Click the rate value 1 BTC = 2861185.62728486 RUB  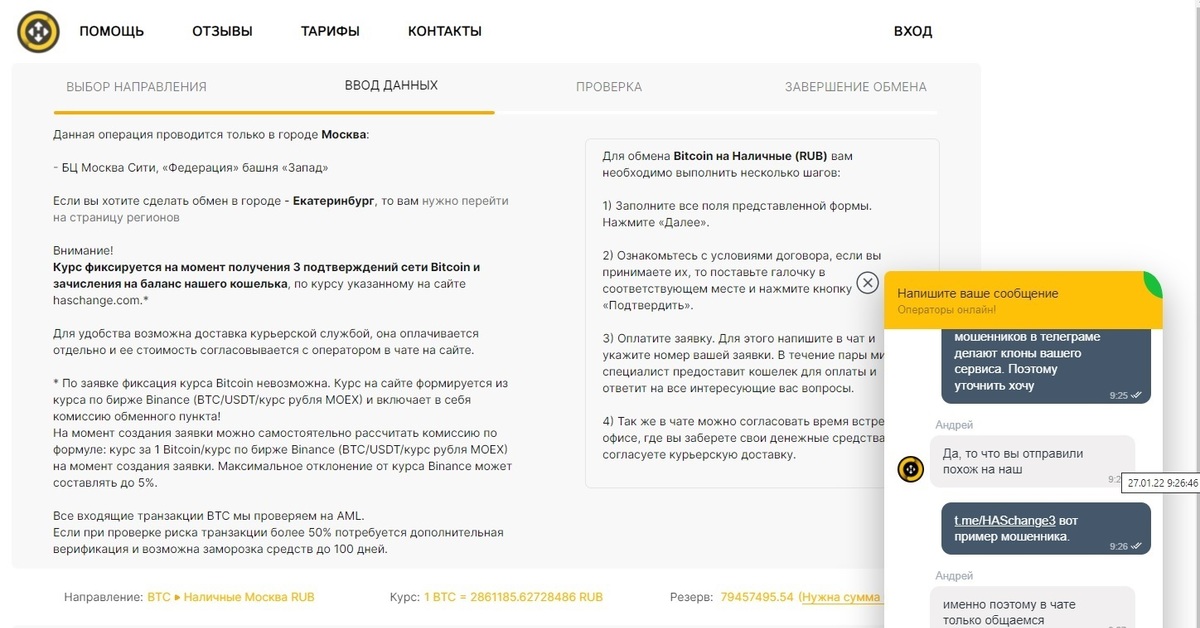[x=514, y=597]
